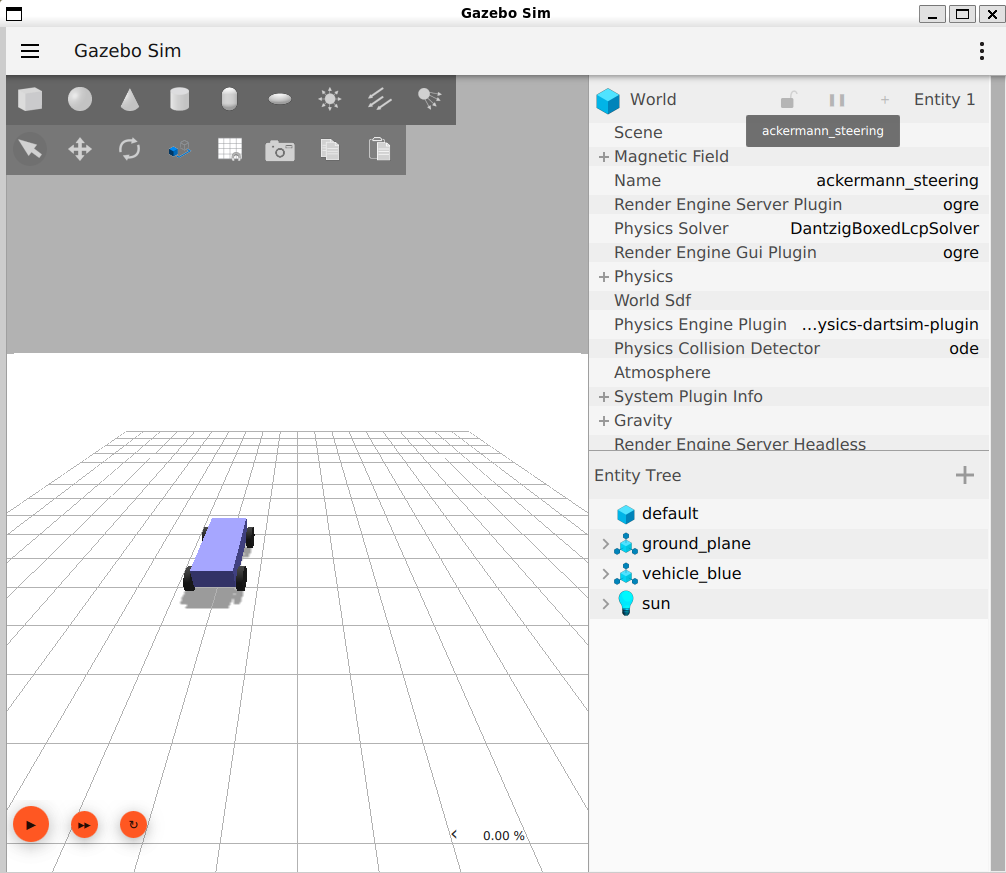Toggle the inspector pause icon
This screenshot has width=1006, height=873.
click(837, 100)
